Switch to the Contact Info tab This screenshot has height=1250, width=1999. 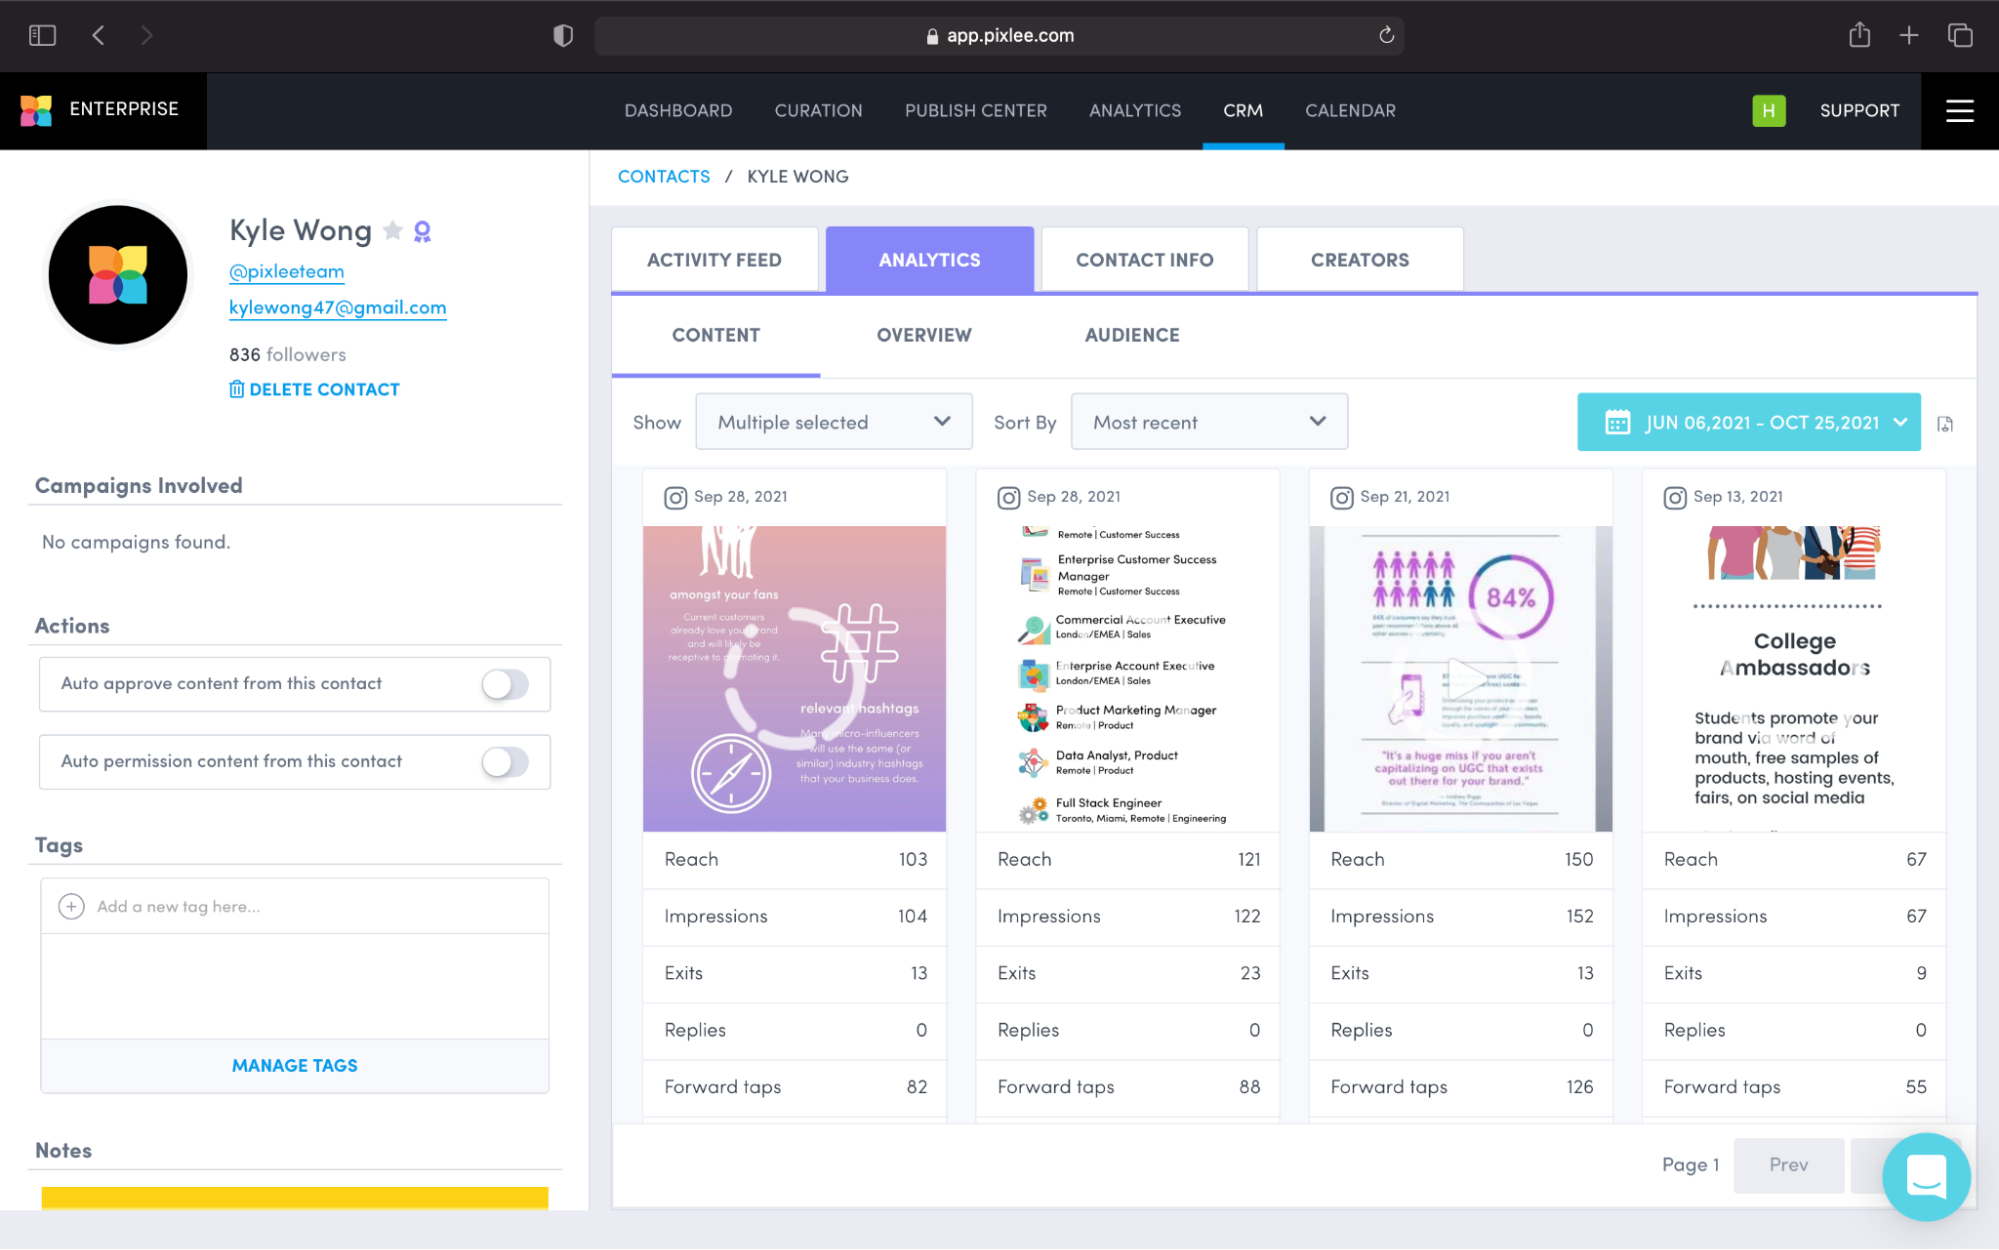coord(1144,259)
